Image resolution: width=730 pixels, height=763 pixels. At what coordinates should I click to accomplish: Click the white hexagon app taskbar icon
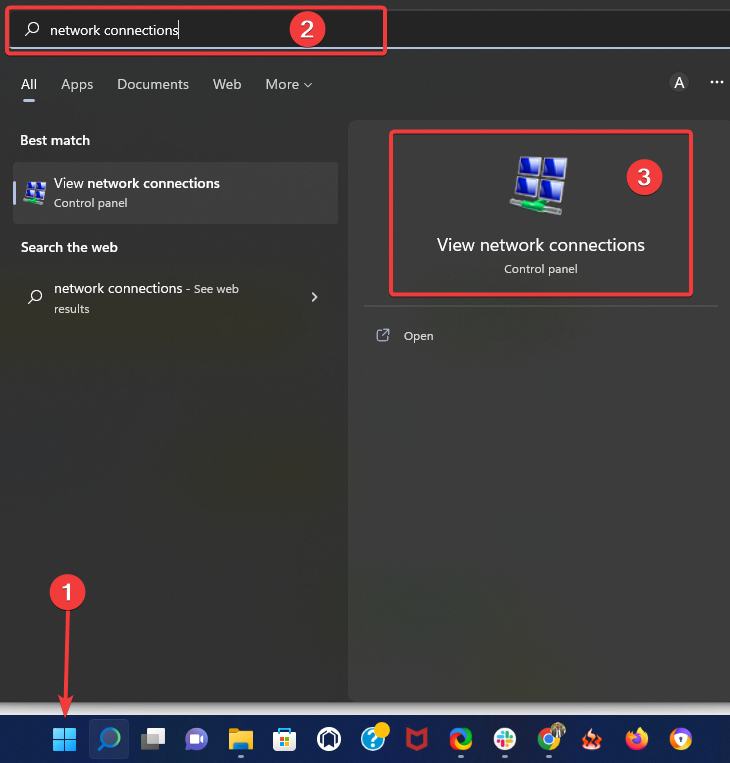[x=328, y=740]
